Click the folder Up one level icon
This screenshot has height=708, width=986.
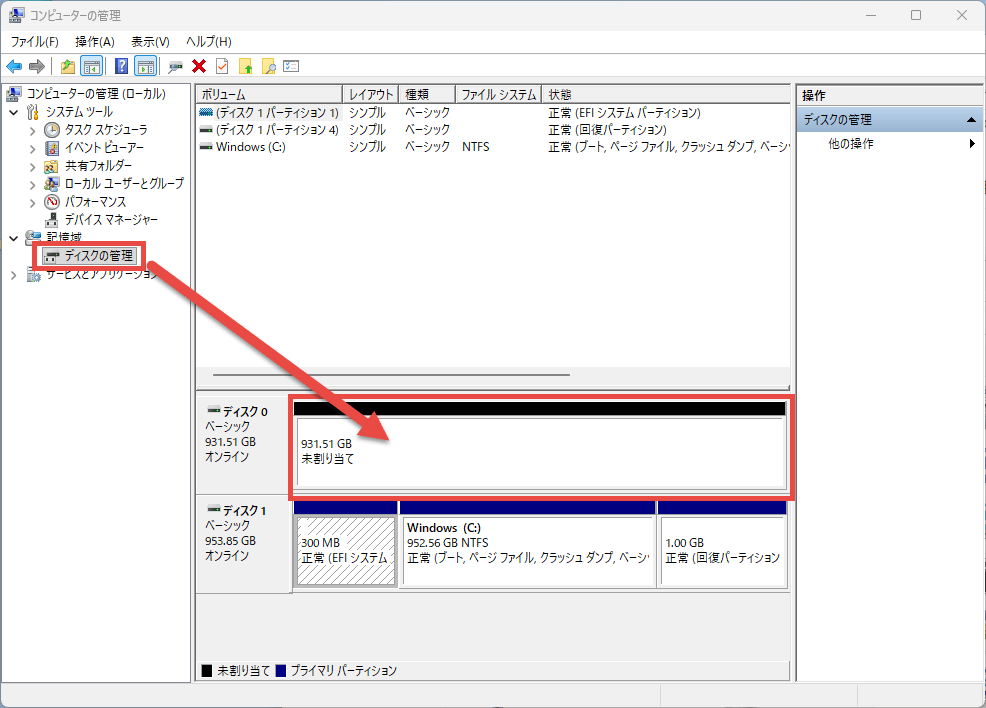pos(67,66)
